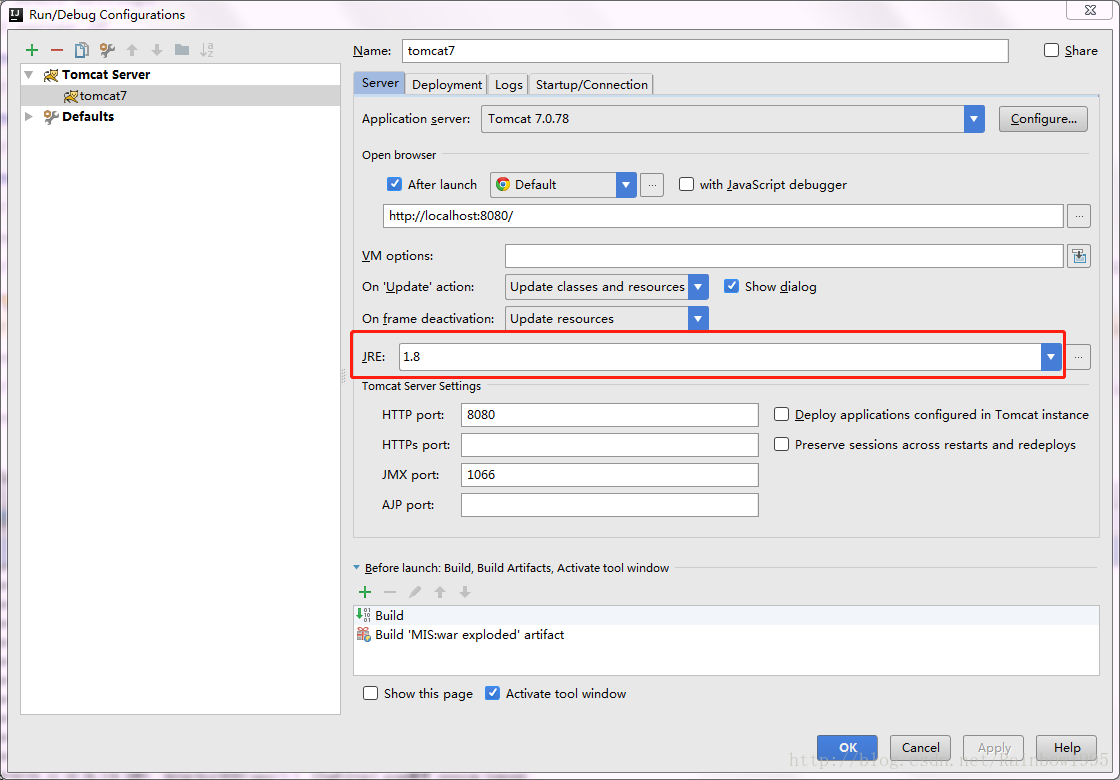Enable with JavaScript debugger checkbox
The width and height of the screenshot is (1120, 780).
click(x=686, y=184)
